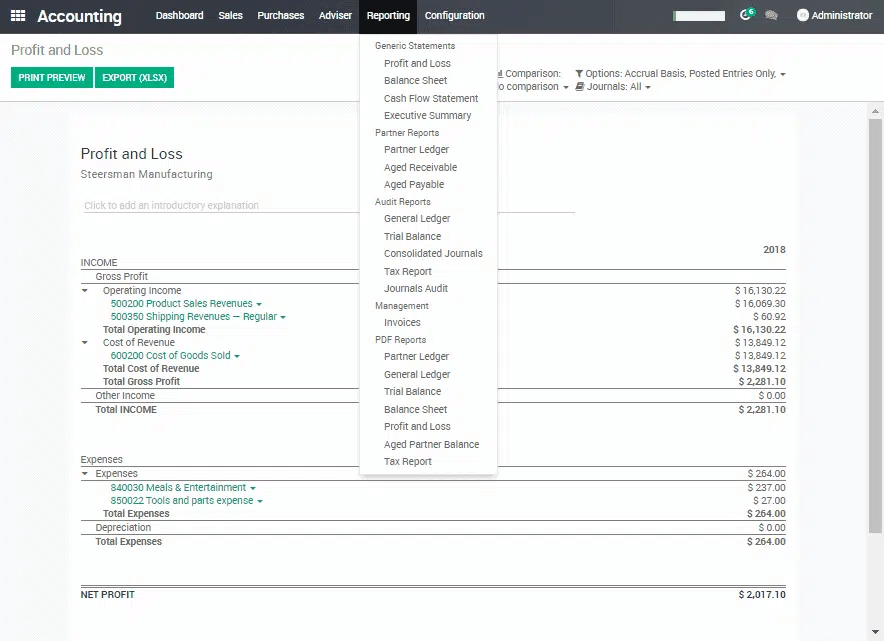
Task: Click the activities clock icon with badge
Action: coord(746,16)
